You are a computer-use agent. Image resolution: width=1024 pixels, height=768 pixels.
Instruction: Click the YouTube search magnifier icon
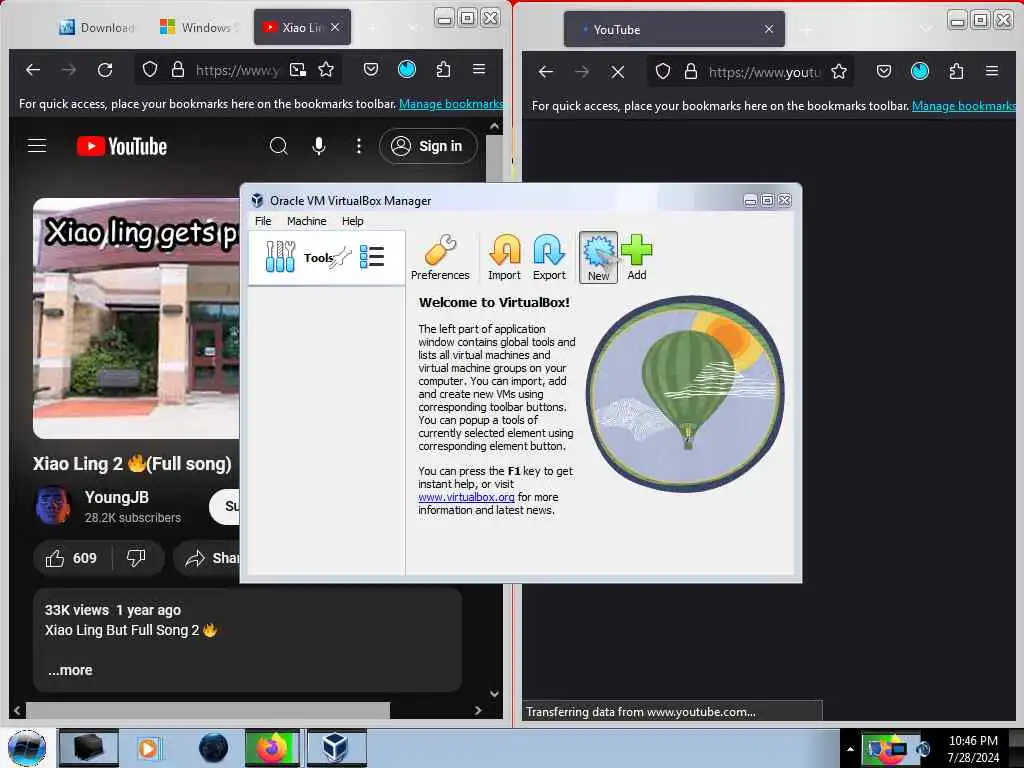279,146
